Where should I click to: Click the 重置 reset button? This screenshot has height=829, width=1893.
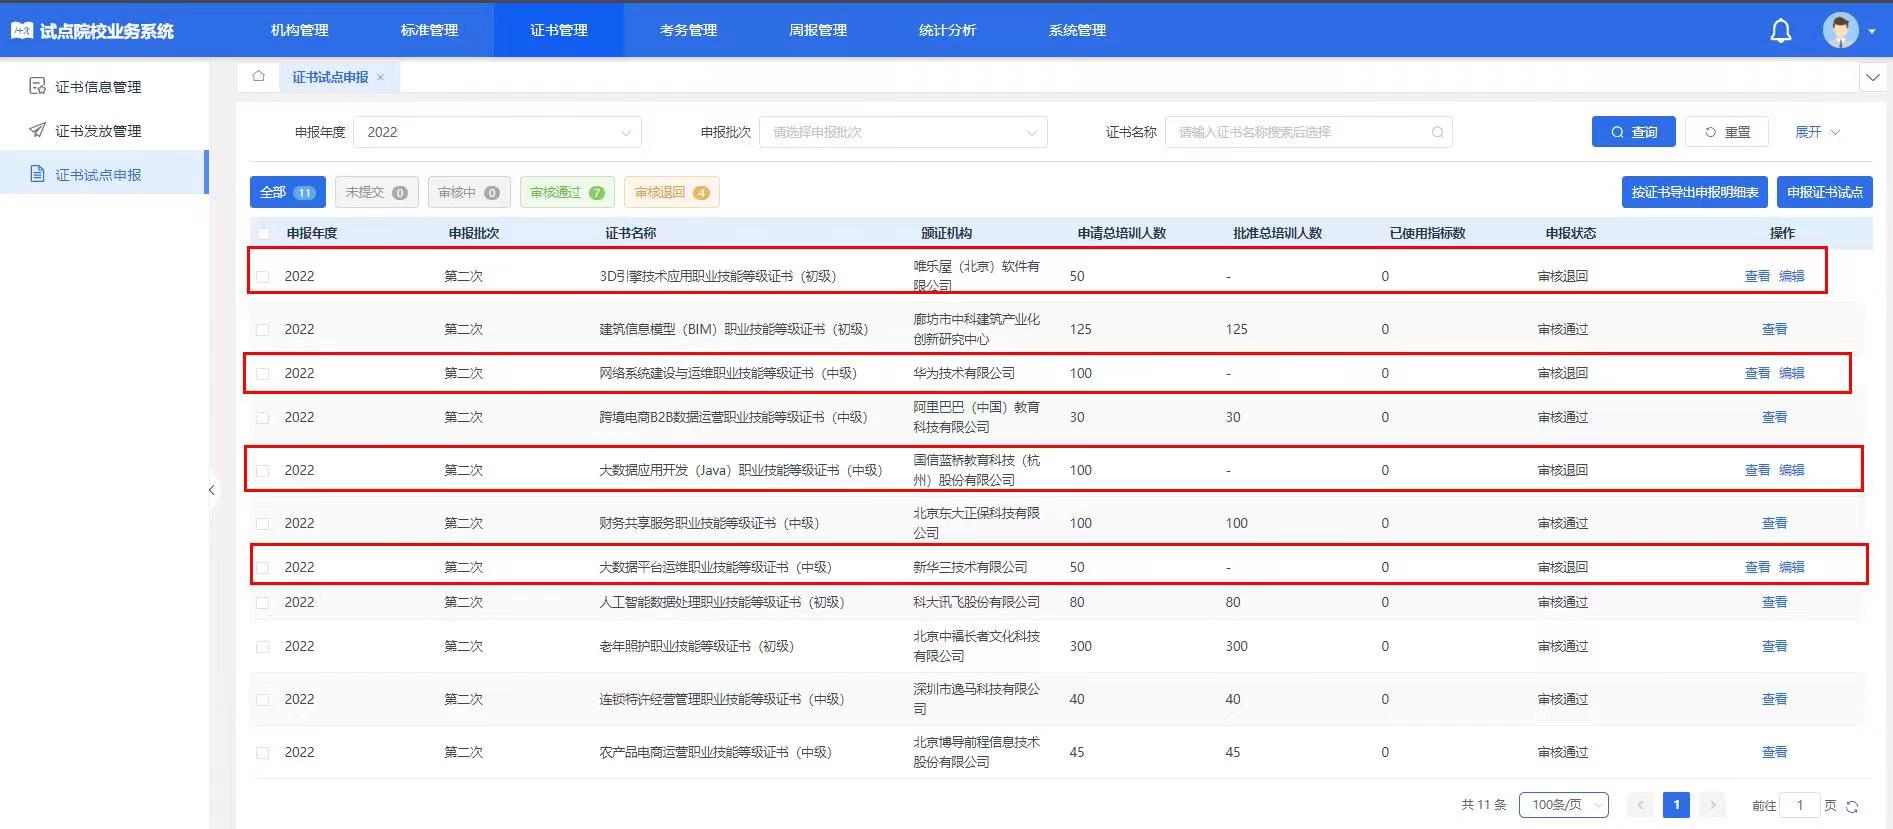(x=1727, y=132)
